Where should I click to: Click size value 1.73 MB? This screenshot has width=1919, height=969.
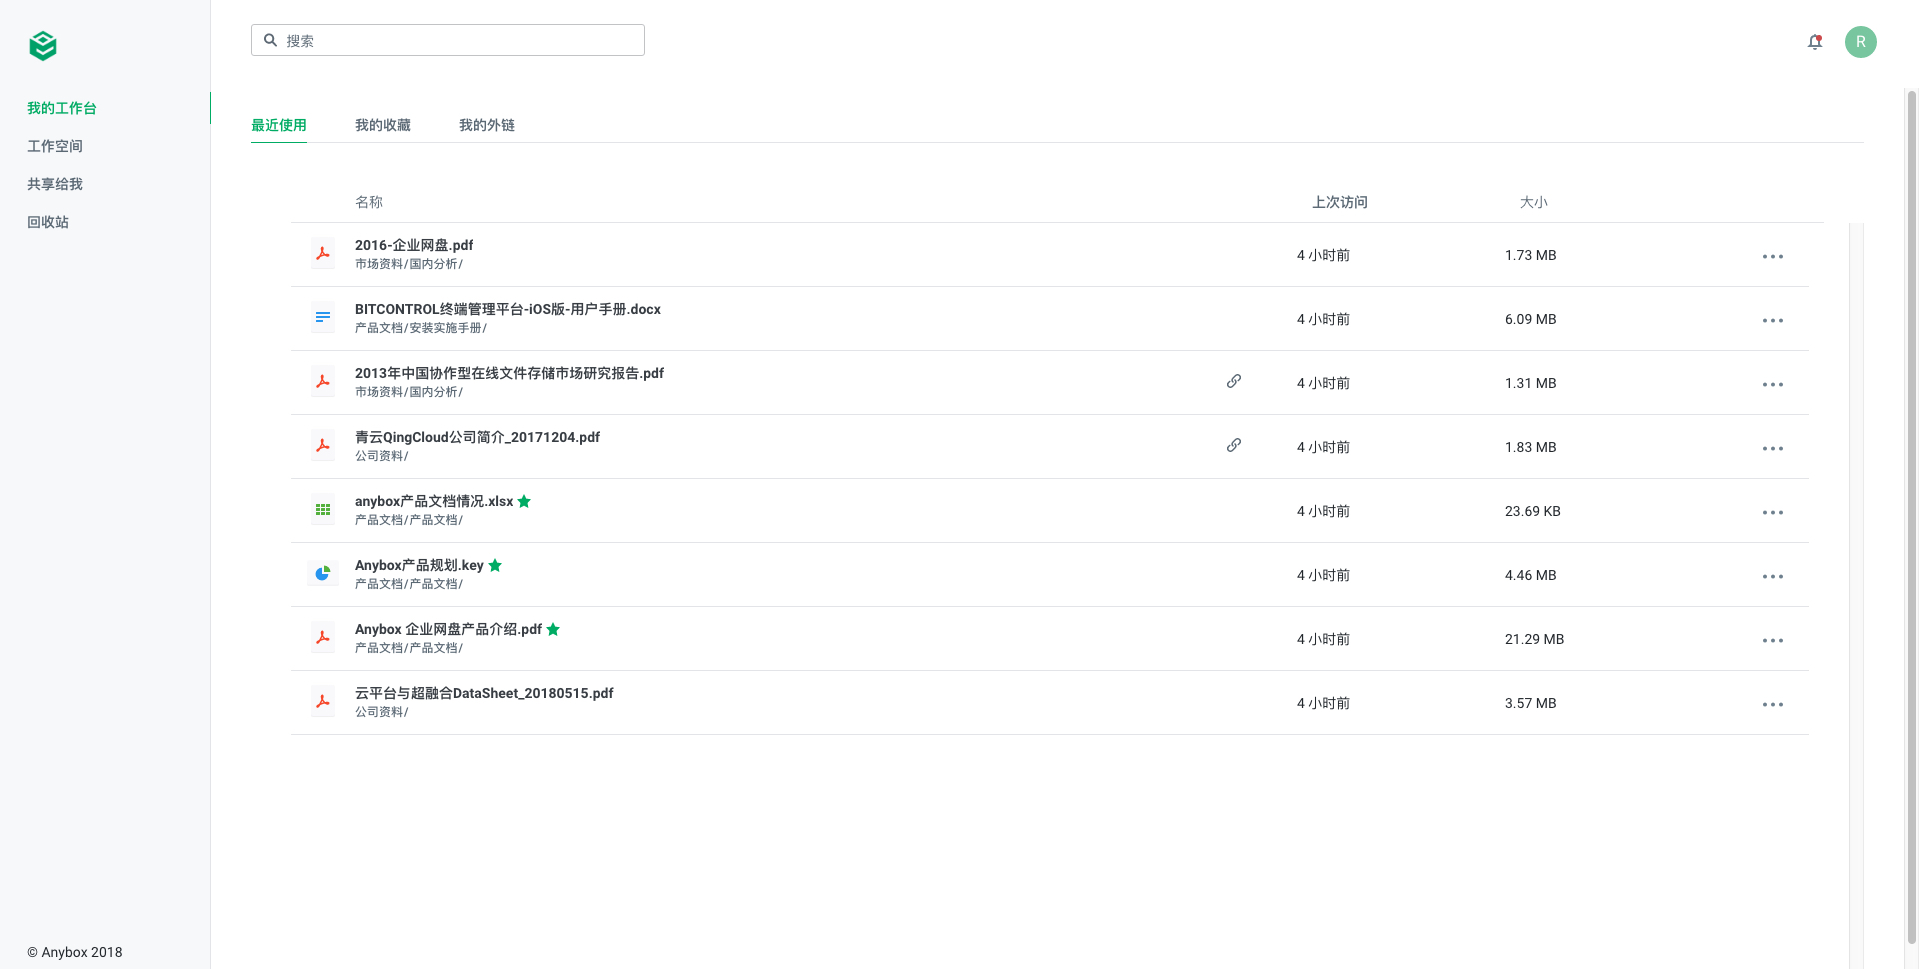point(1530,255)
